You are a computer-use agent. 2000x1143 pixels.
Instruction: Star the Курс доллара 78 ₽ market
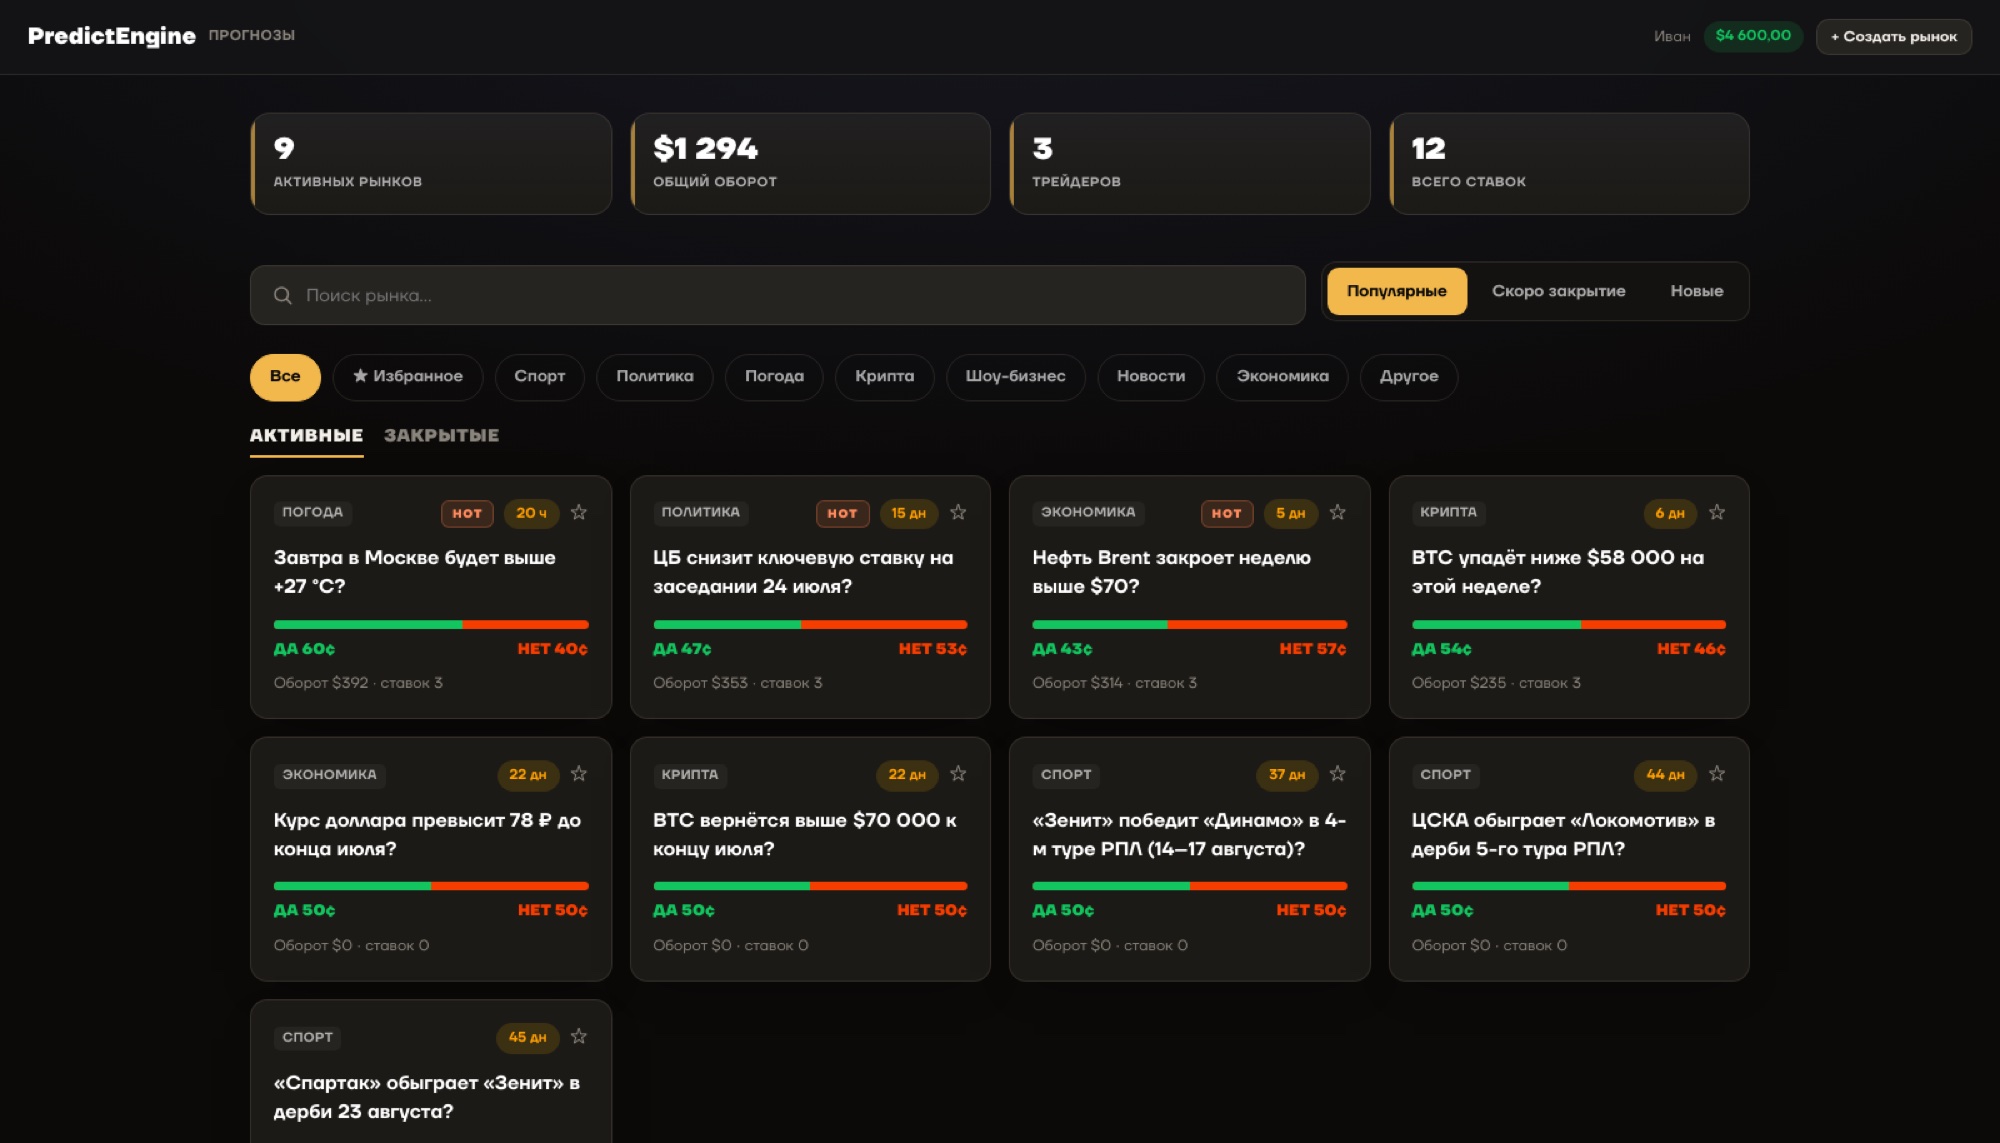(579, 774)
